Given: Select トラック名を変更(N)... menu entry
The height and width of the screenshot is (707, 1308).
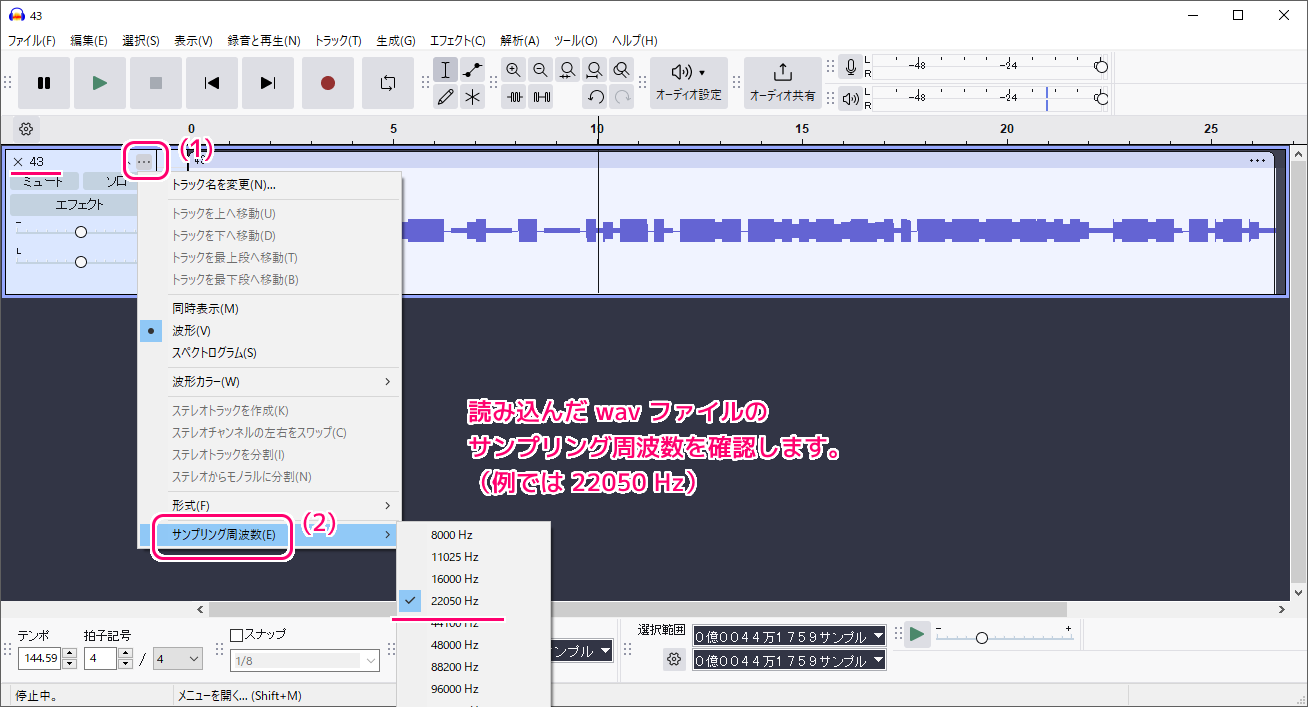Looking at the screenshot, I should click(x=224, y=185).
